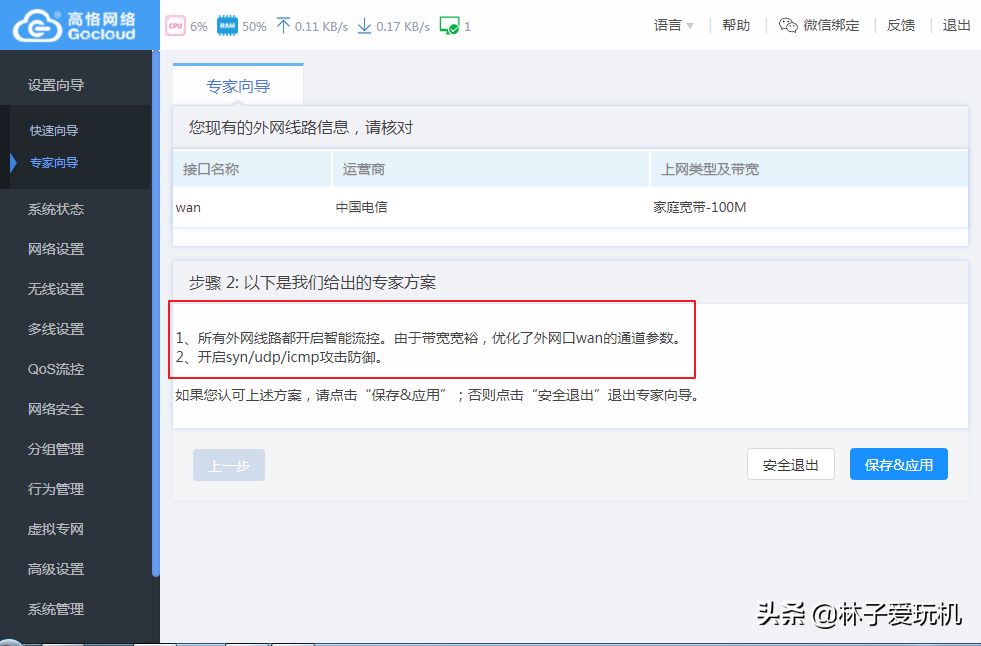Expand 设置向导 in the sidebar
The image size is (981, 646).
56,85
